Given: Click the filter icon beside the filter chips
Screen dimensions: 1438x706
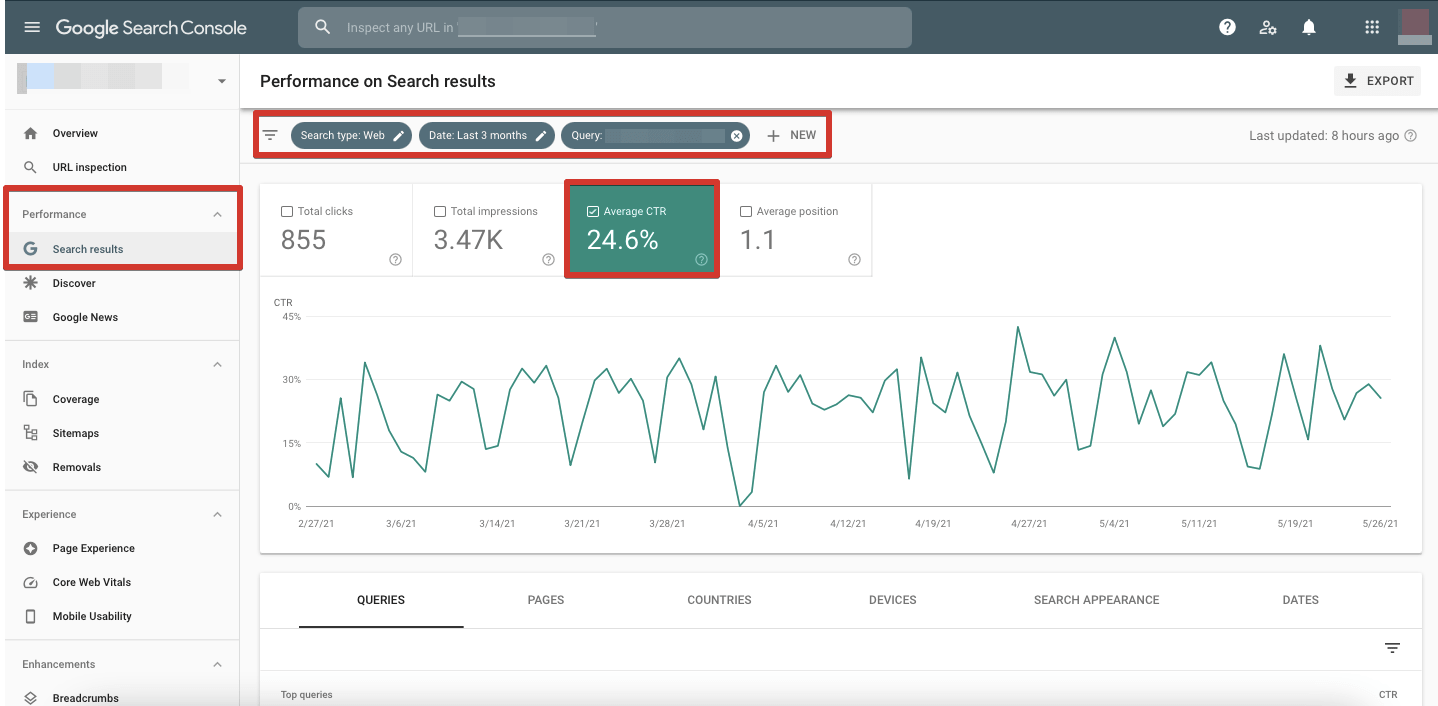Looking at the screenshot, I should [270, 135].
